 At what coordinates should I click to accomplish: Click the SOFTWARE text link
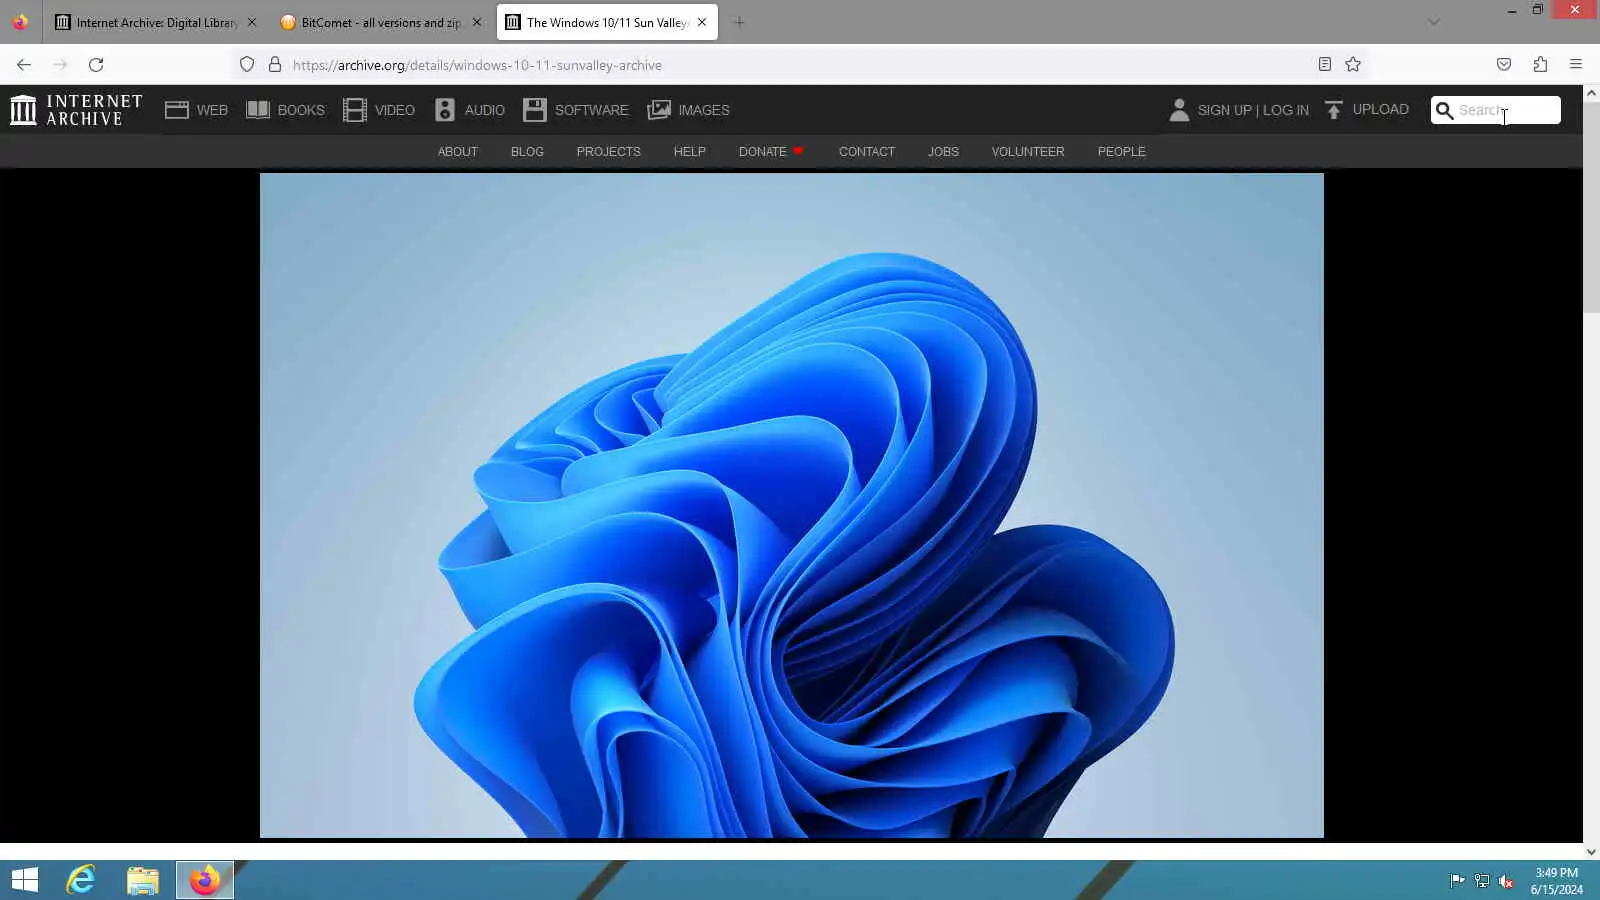[x=592, y=110]
